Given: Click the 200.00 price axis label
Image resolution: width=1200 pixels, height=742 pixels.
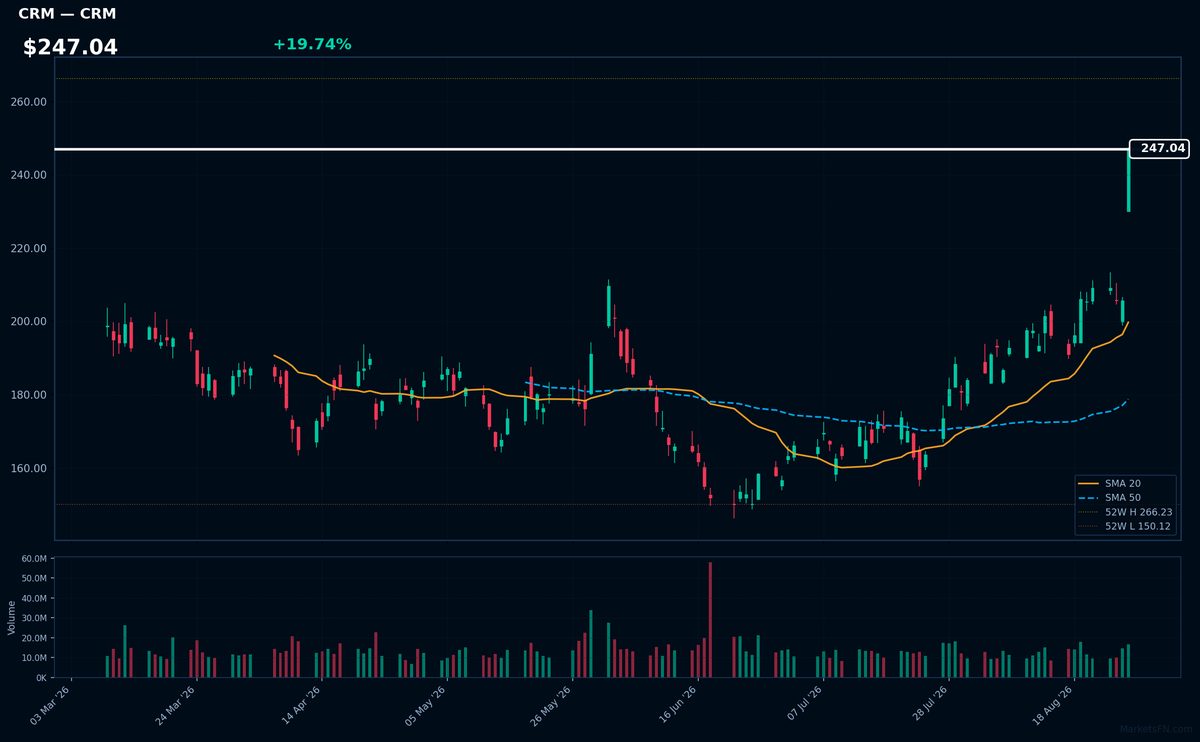Looking at the screenshot, I should point(31,322).
